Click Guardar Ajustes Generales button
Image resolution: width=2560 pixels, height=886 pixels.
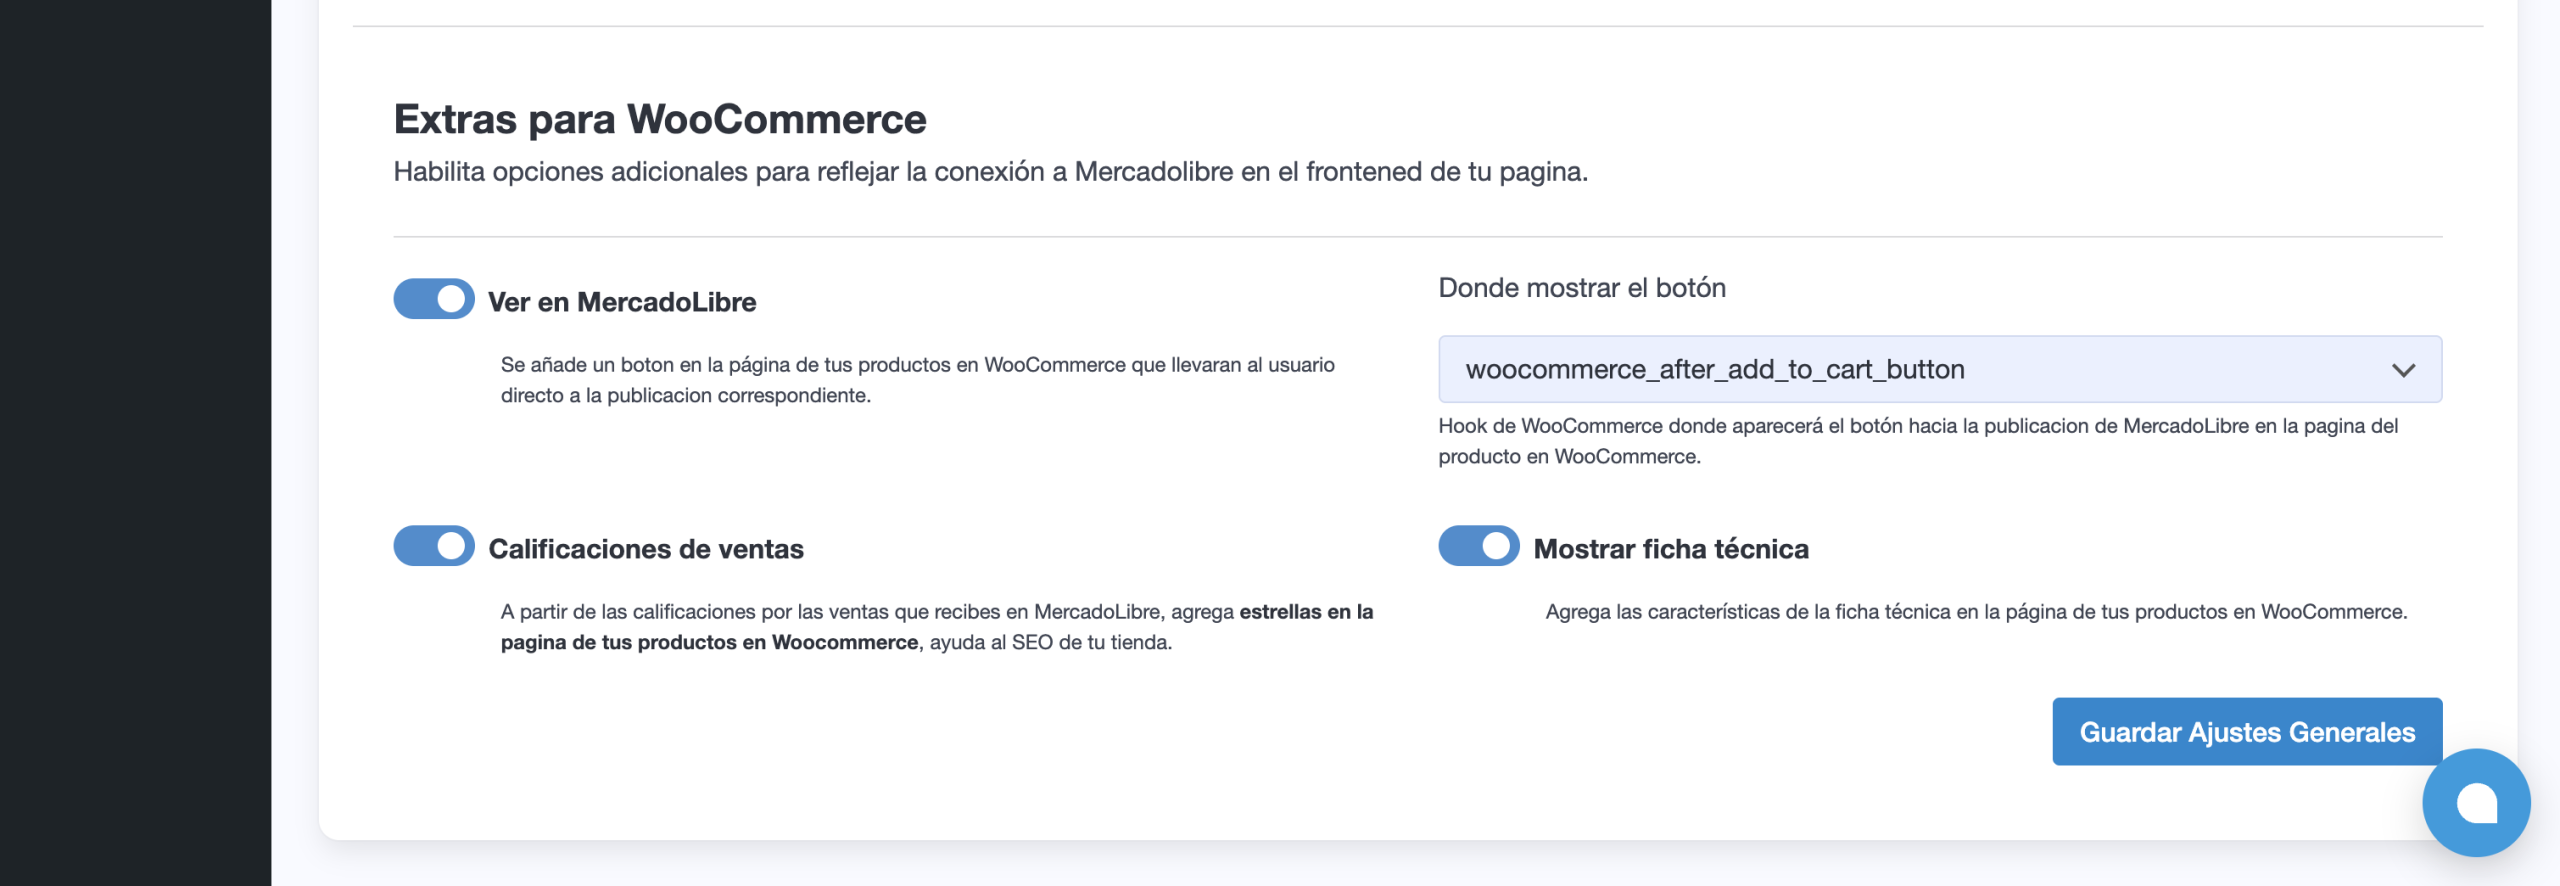[x=2247, y=732]
